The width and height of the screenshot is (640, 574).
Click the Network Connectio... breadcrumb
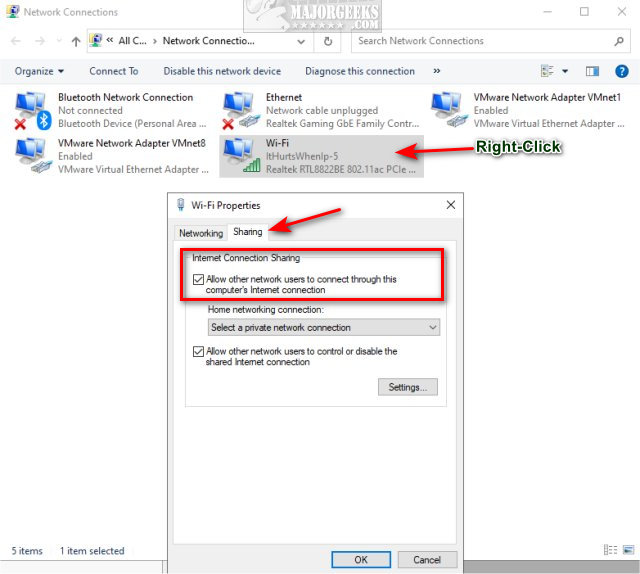[x=209, y=41]
